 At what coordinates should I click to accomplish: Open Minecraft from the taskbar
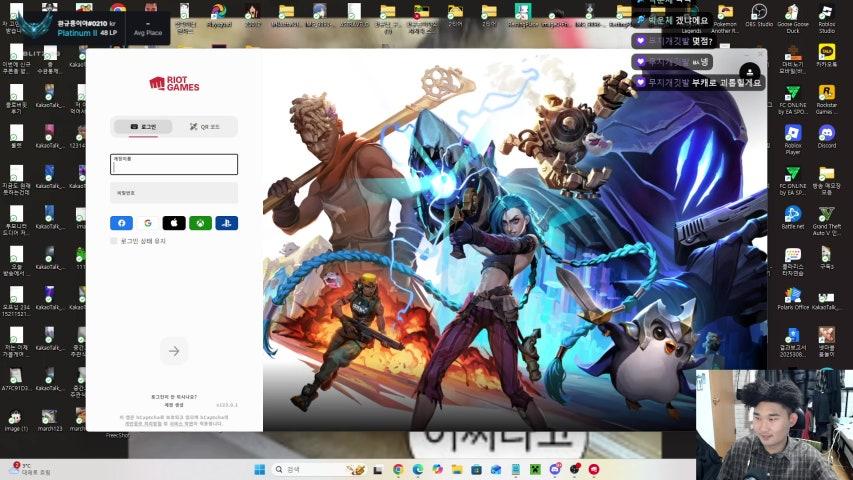coord(535,470)
